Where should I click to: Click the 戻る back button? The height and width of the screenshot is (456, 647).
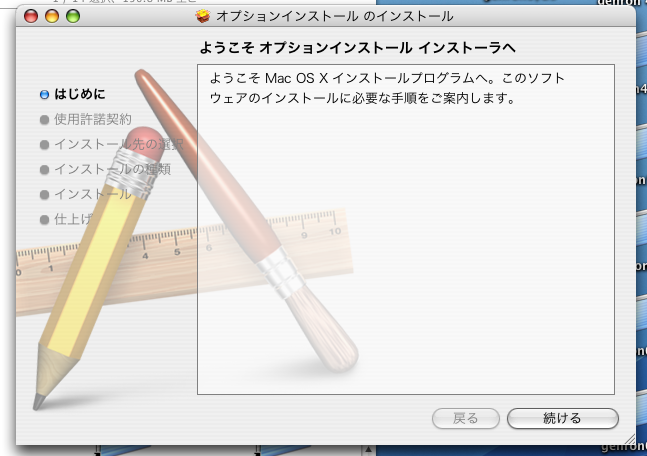tap(465, 418)
